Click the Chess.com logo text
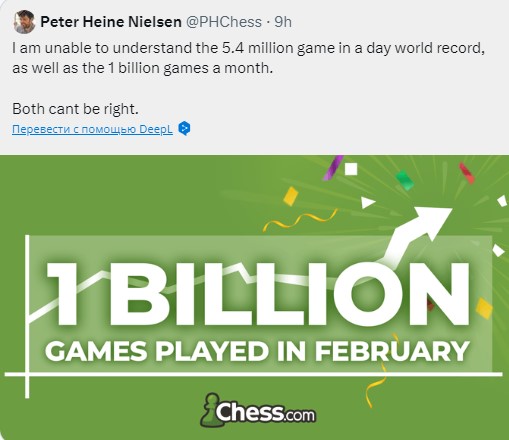Screen dimensions: 509x440 (265, 412)
